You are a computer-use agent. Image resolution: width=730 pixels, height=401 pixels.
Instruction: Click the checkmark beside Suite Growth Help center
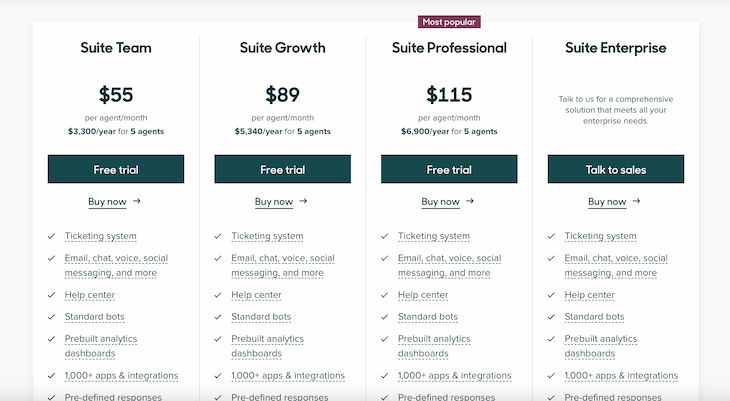click(x=218, y=295)
